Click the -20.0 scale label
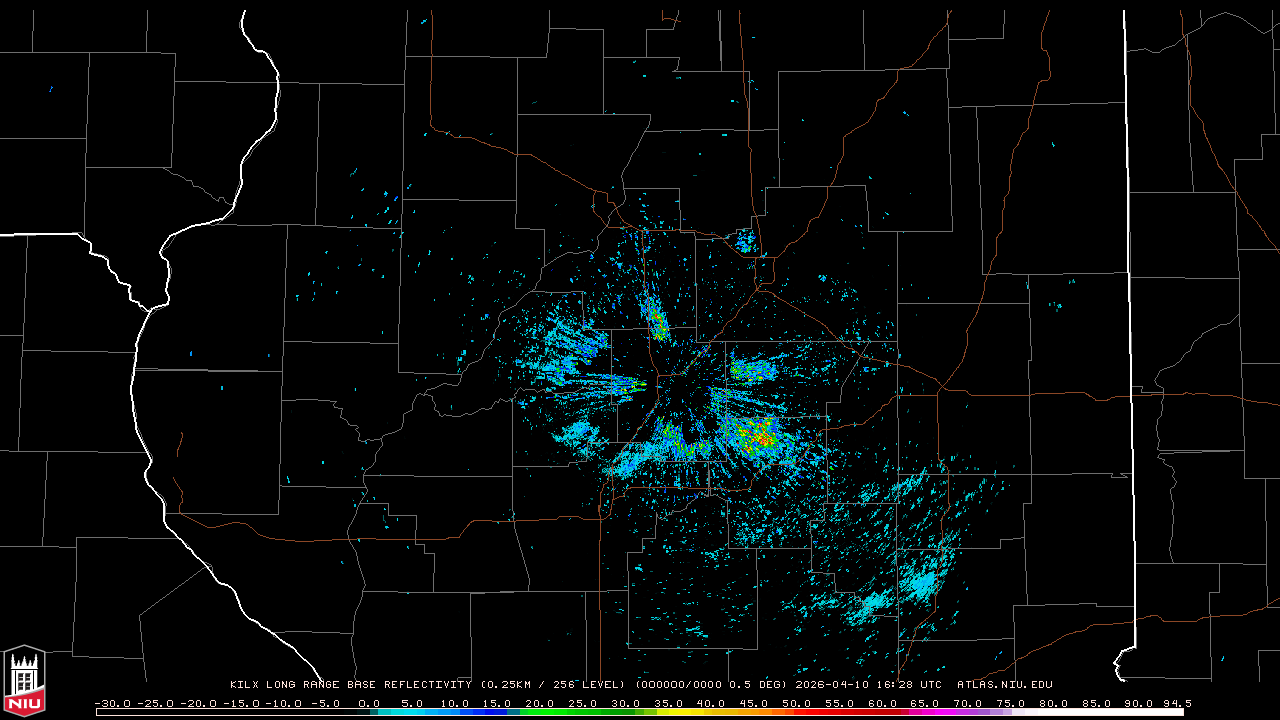Screen dimensions: 1280x720 [x=197, y=703]
